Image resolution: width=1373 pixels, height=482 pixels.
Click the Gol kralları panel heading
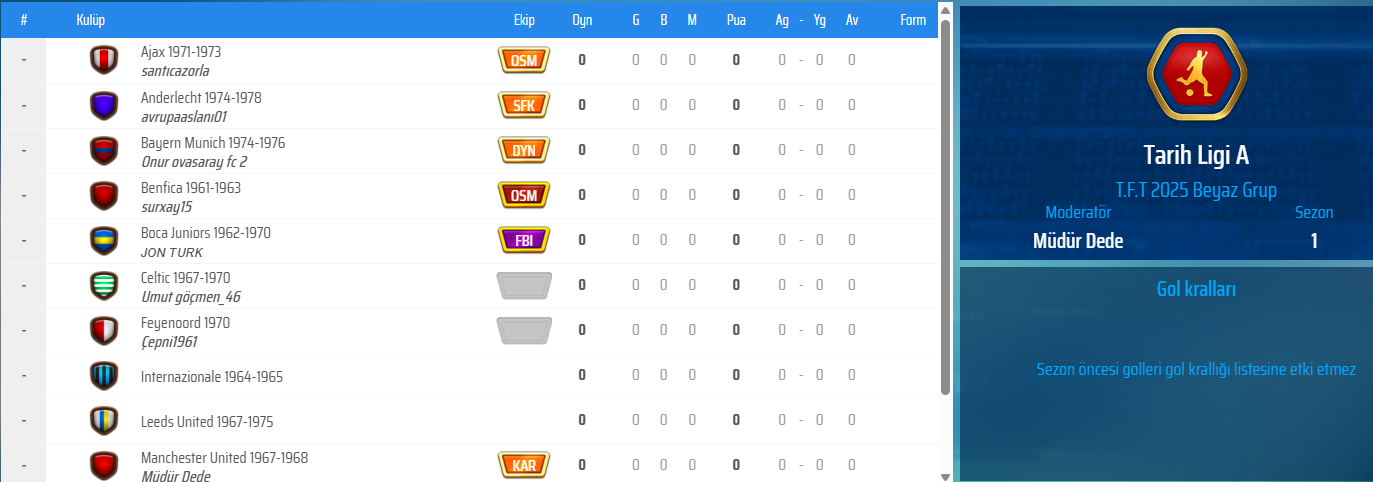pyautogui.click(x=1196, y=289)
